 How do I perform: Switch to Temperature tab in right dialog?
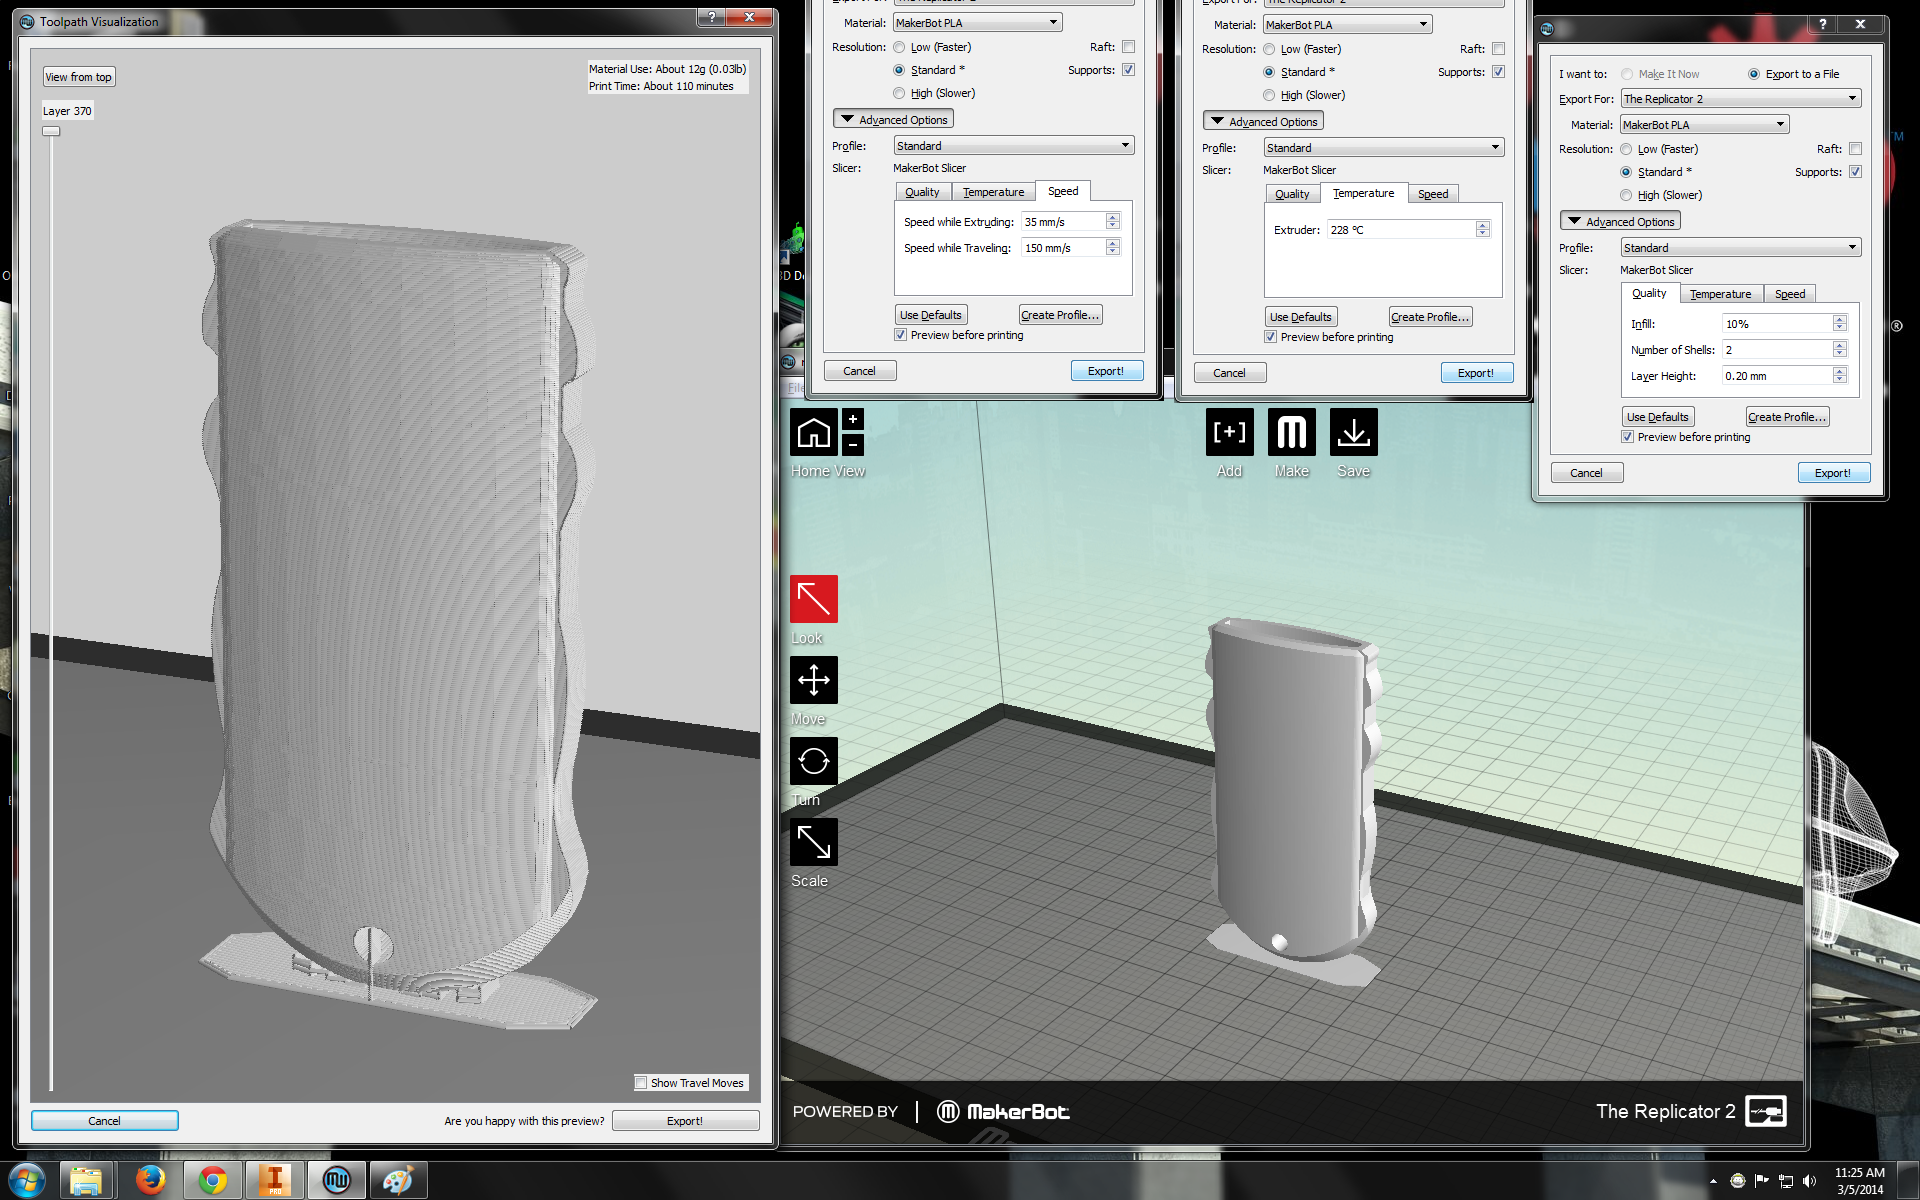[1720, 294]
